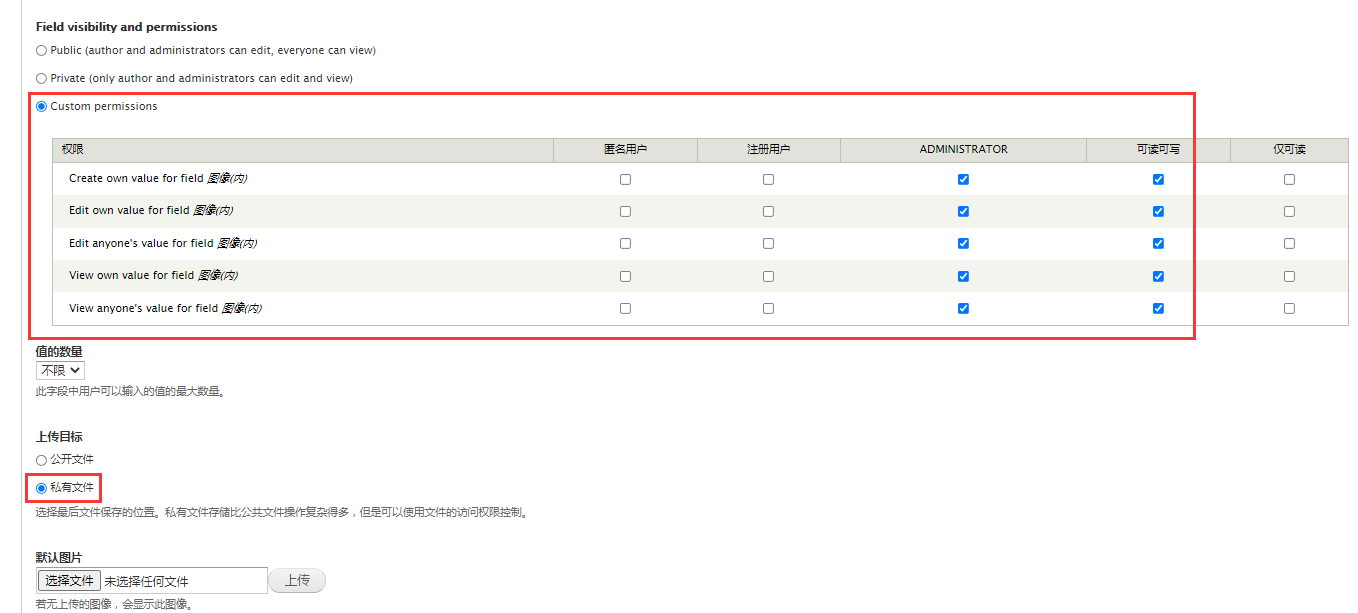The height and width of the screenshot is (613, 1358).
Task: Uncheck View anyone's value for ADMINISTRATOR
Action: click(963, 308)
